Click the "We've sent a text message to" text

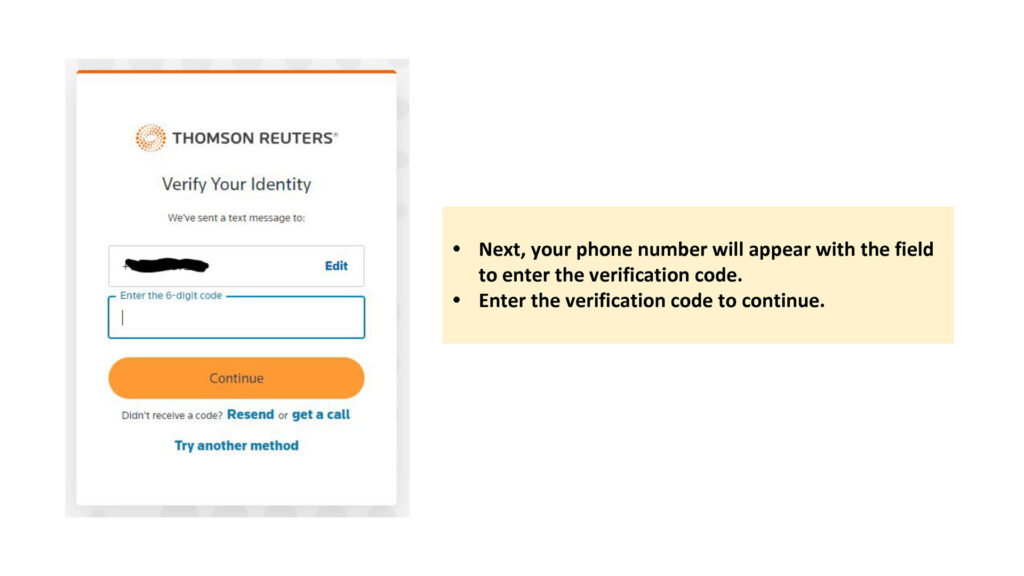(x=236, y=217)
